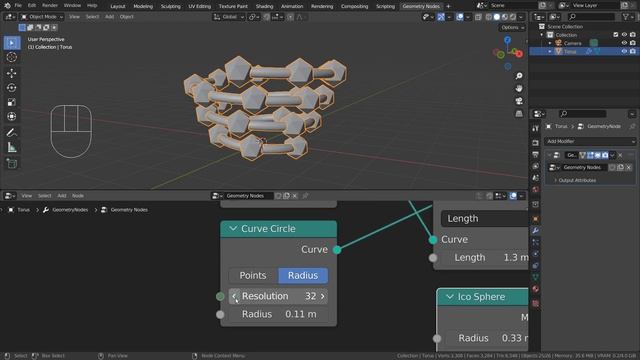
Task: Select the Transform tool
Action: coord(11,117)
